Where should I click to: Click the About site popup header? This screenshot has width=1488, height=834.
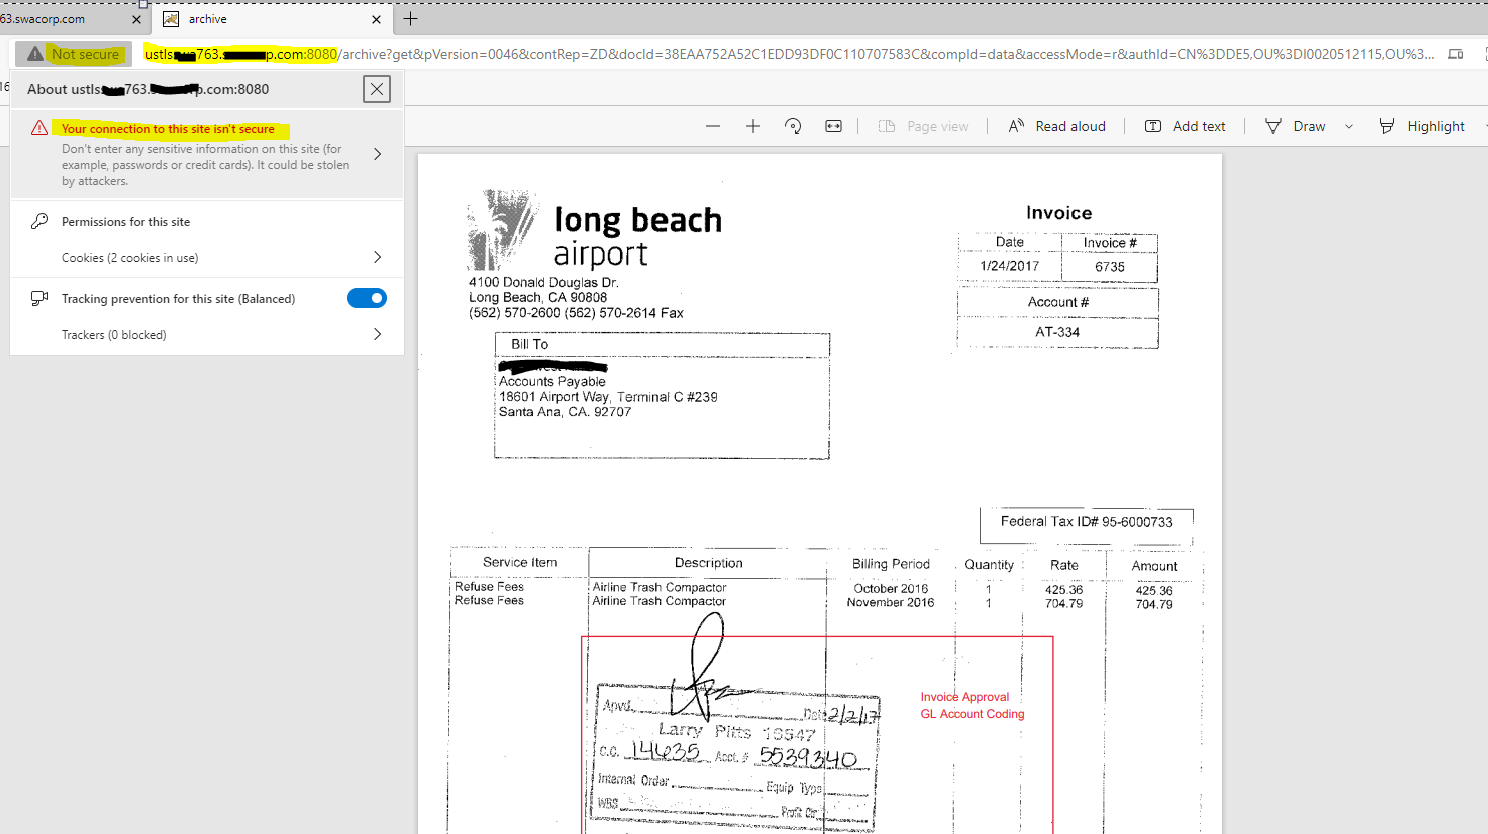pyautogui.click(x=148, y=89)
